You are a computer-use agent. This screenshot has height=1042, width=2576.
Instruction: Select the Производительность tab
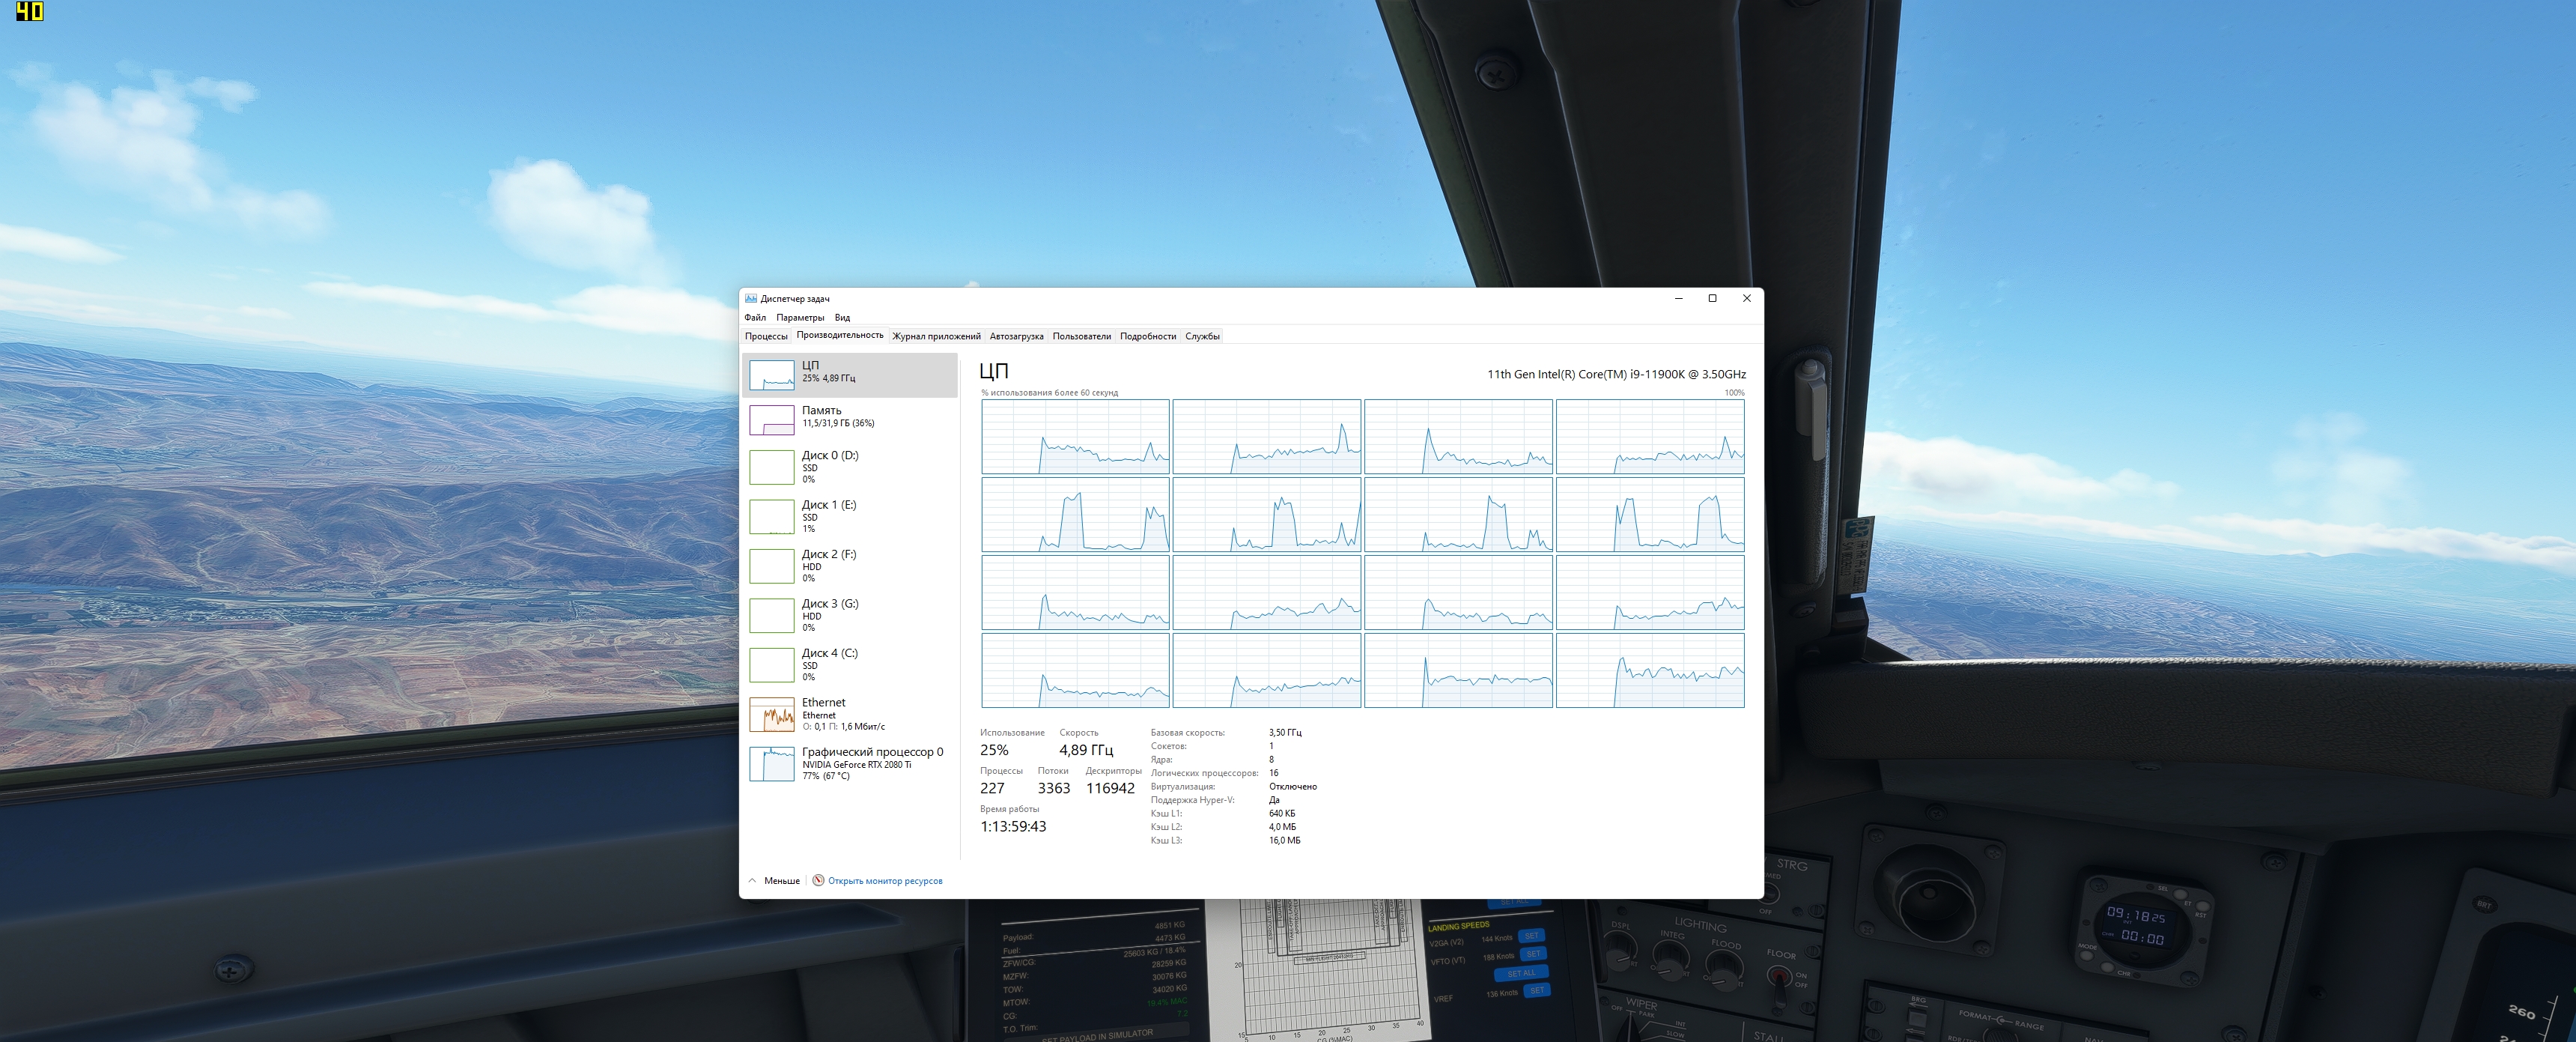840,335
